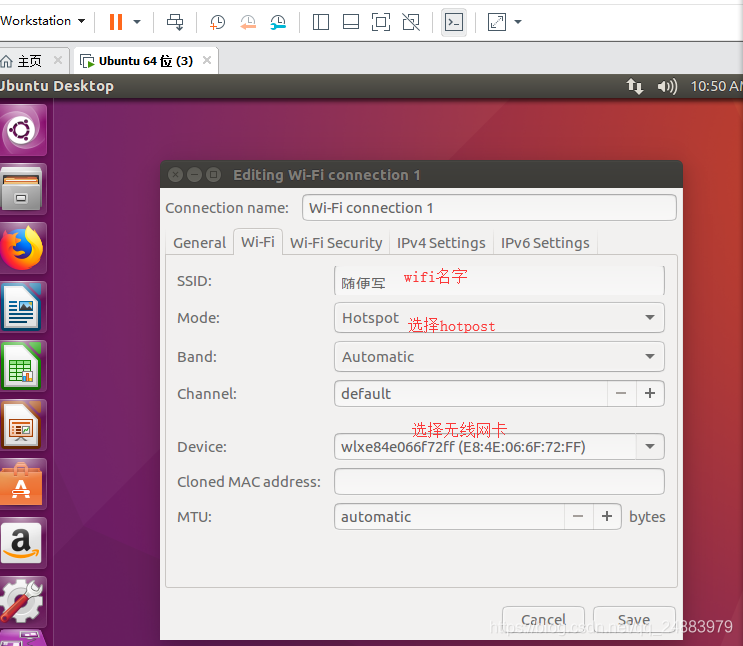The image size is (743, 646).
Task: Open the IPv4 Settings tab
Action: pos(441,243)
